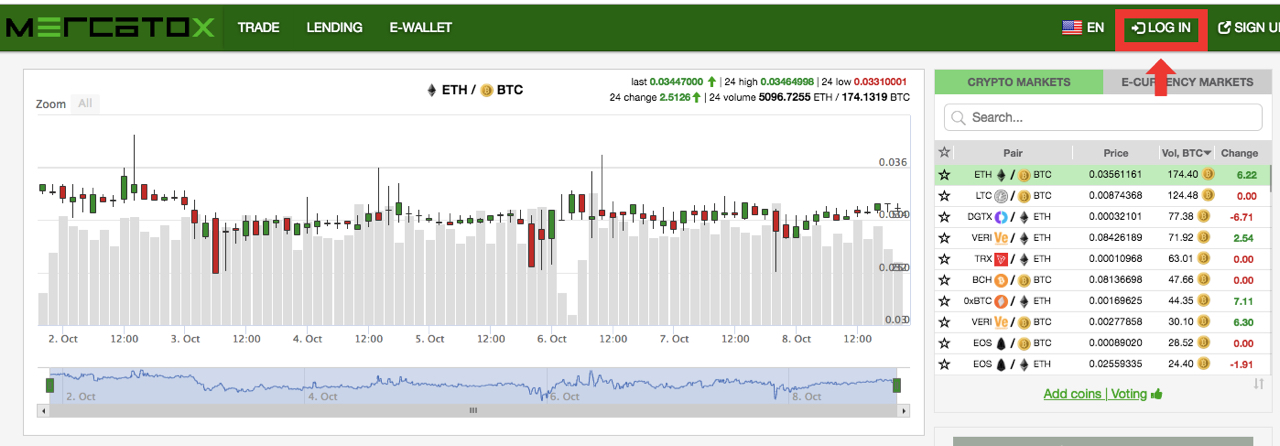
Task: Click the US flag icon
Action: (x=1072, y=28)
